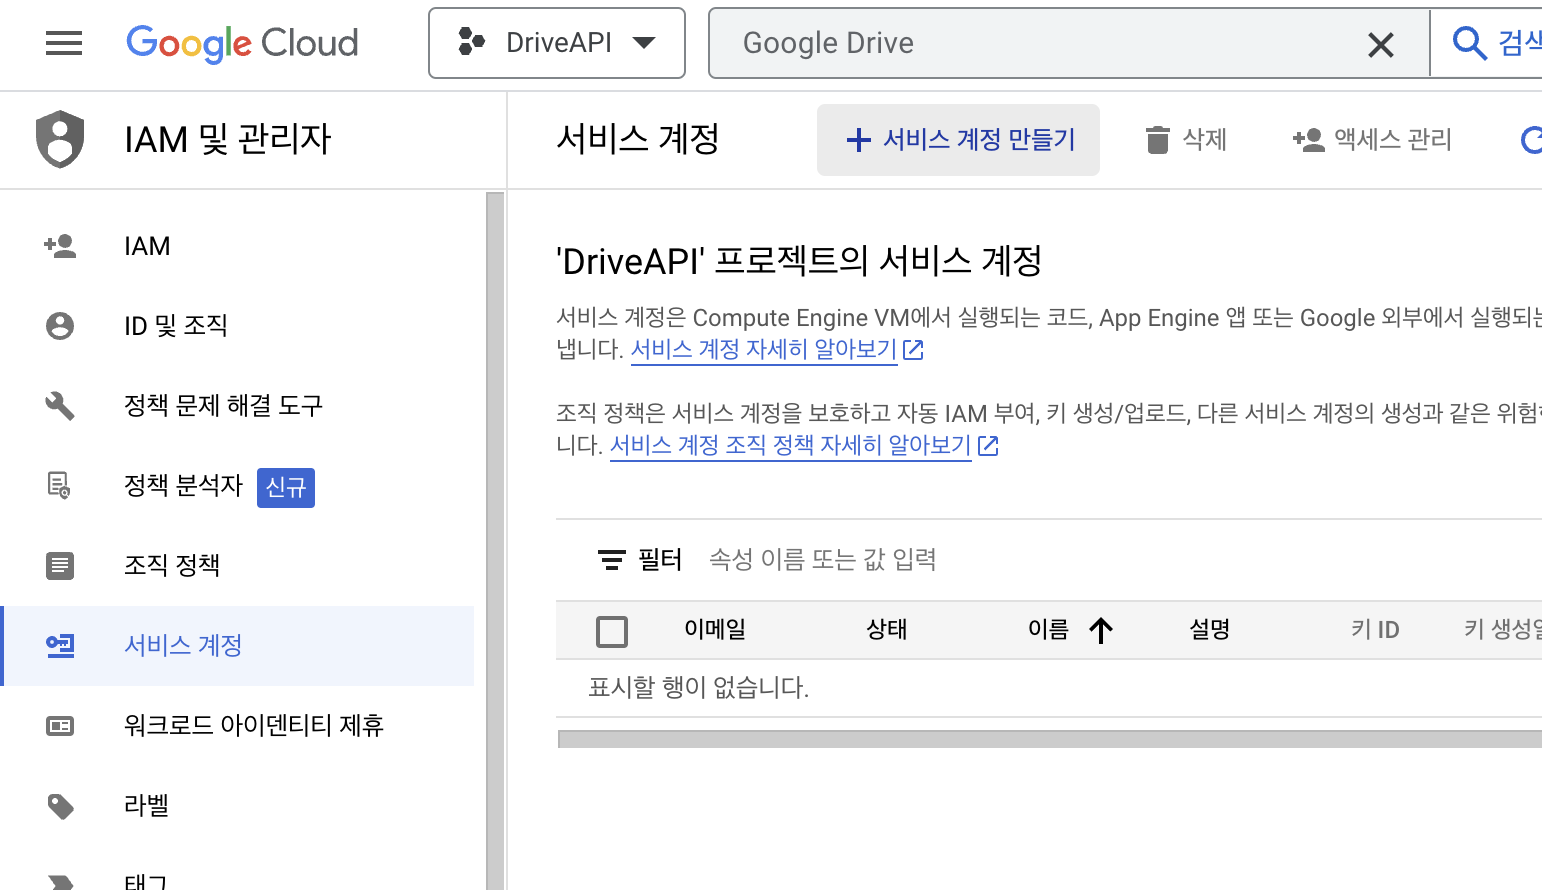
Task: Sort by the 이름 column header
Action: 1048,629
